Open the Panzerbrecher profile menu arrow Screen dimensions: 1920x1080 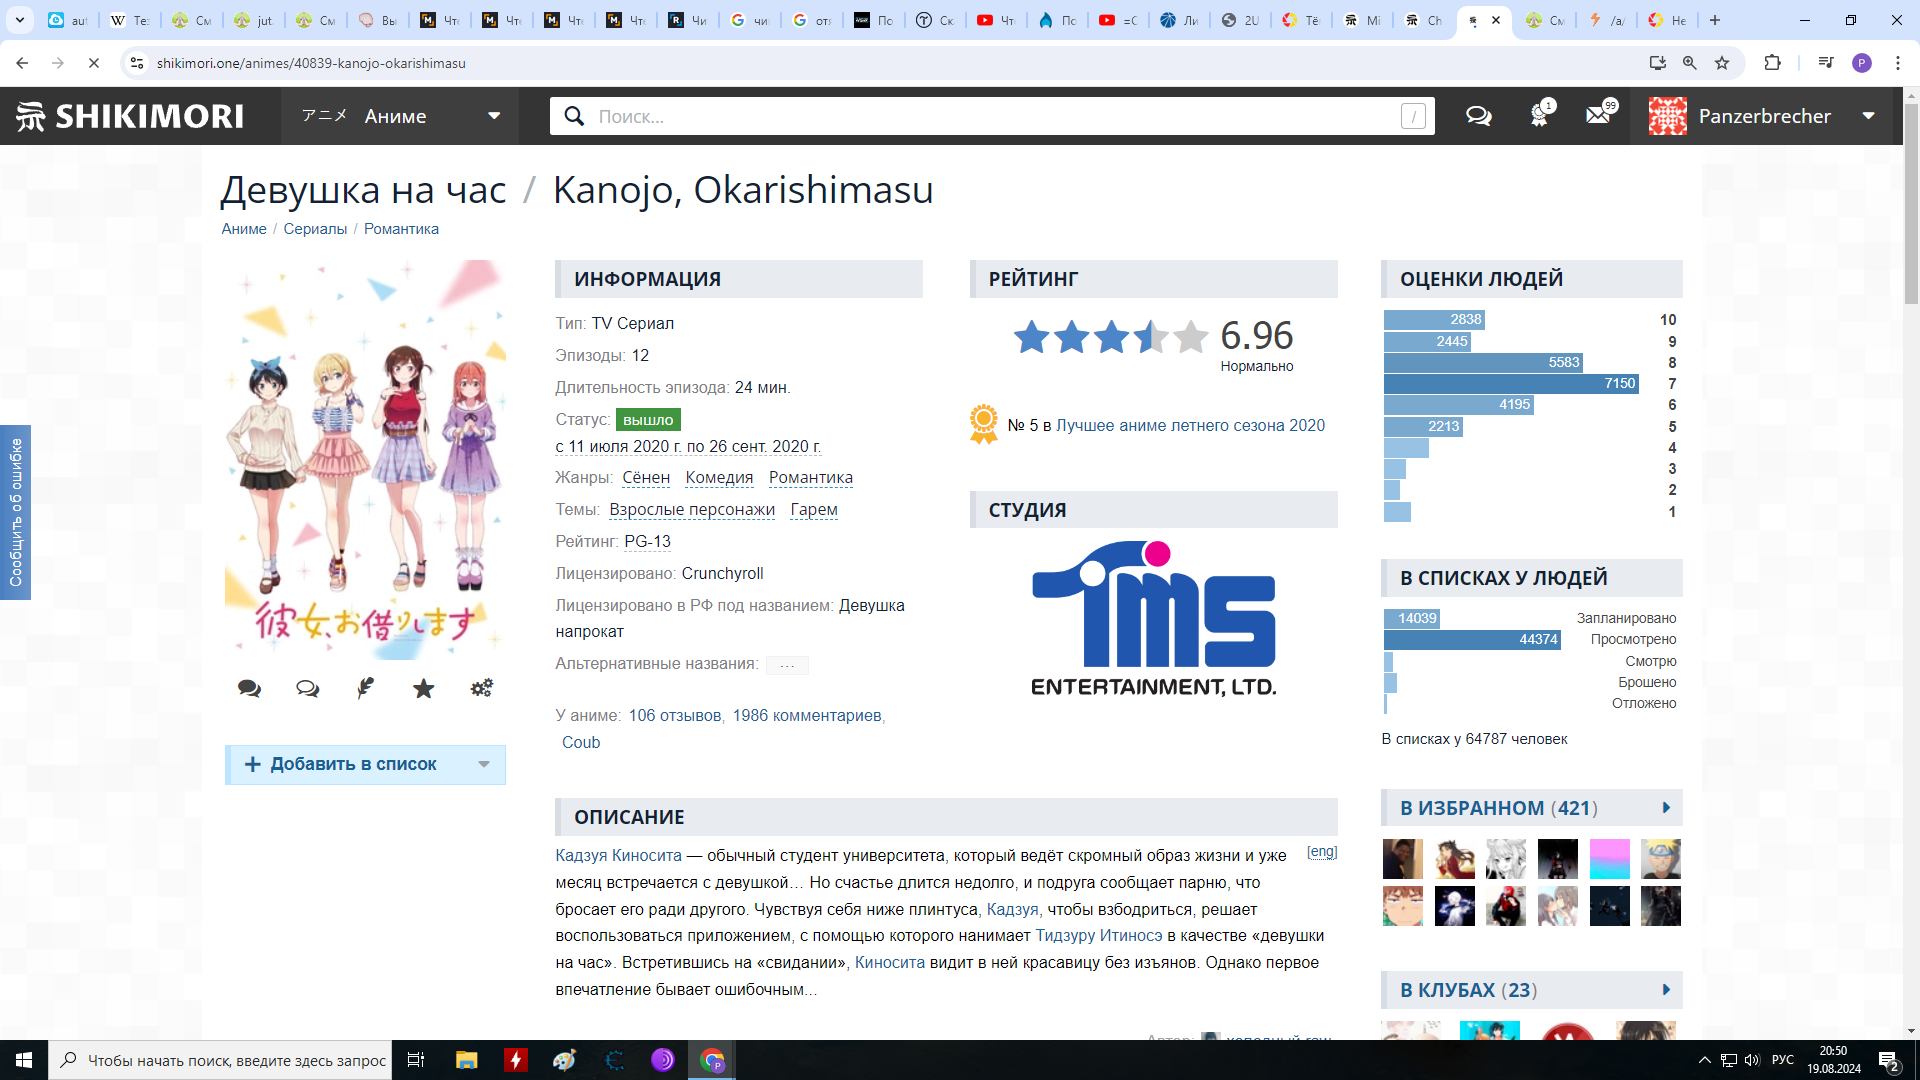[1868, 116]
